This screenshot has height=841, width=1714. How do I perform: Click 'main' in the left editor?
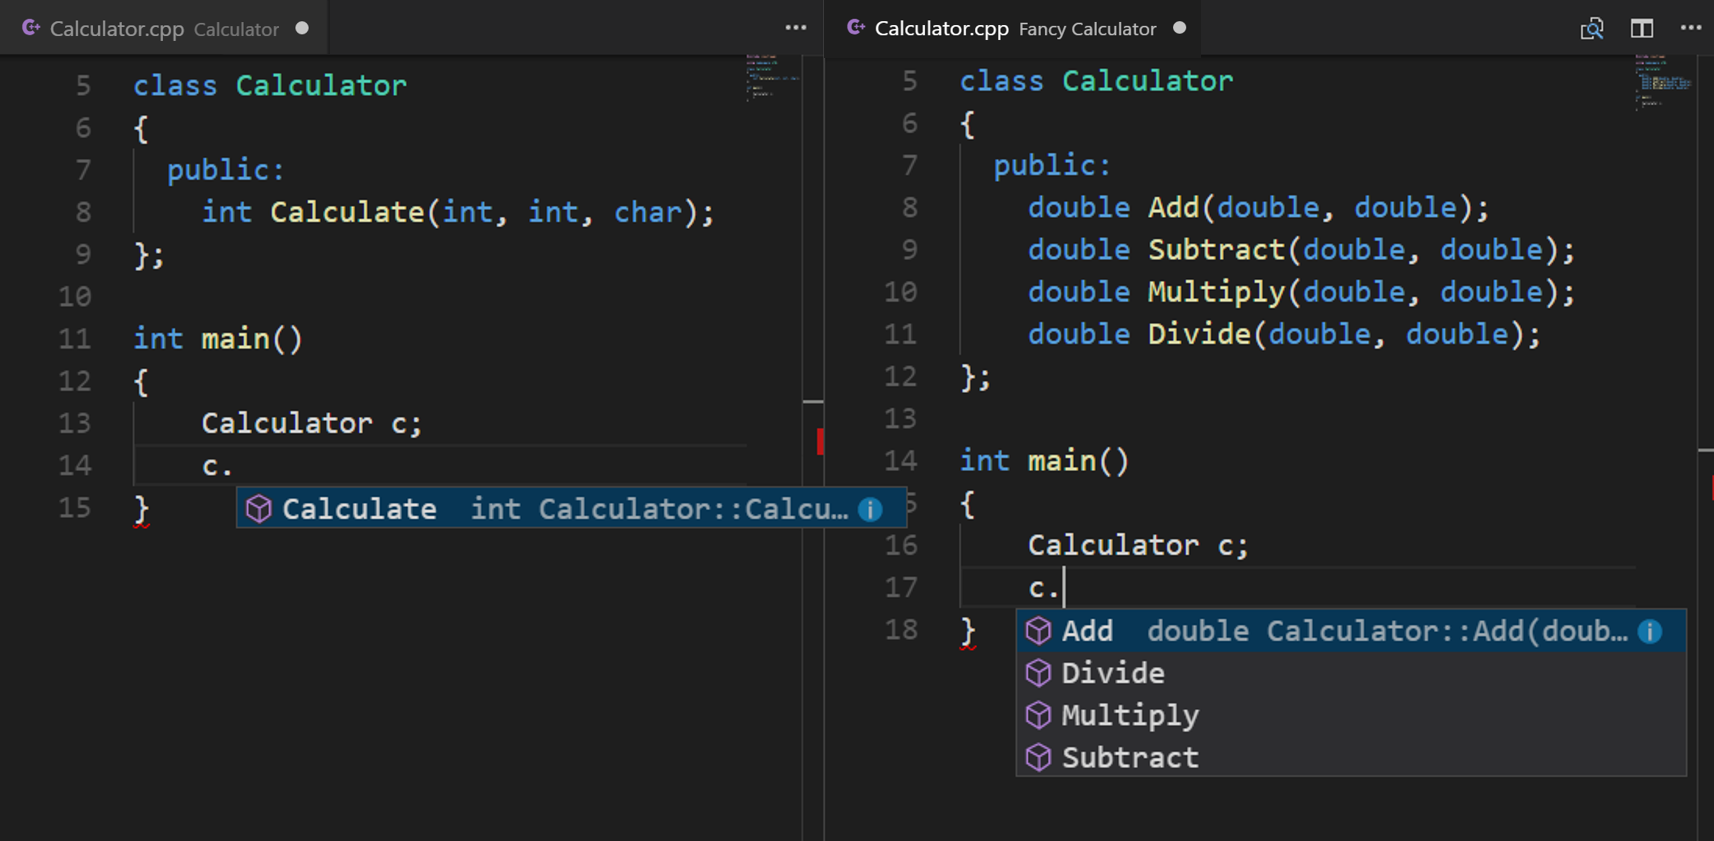[x=235, y=339]
